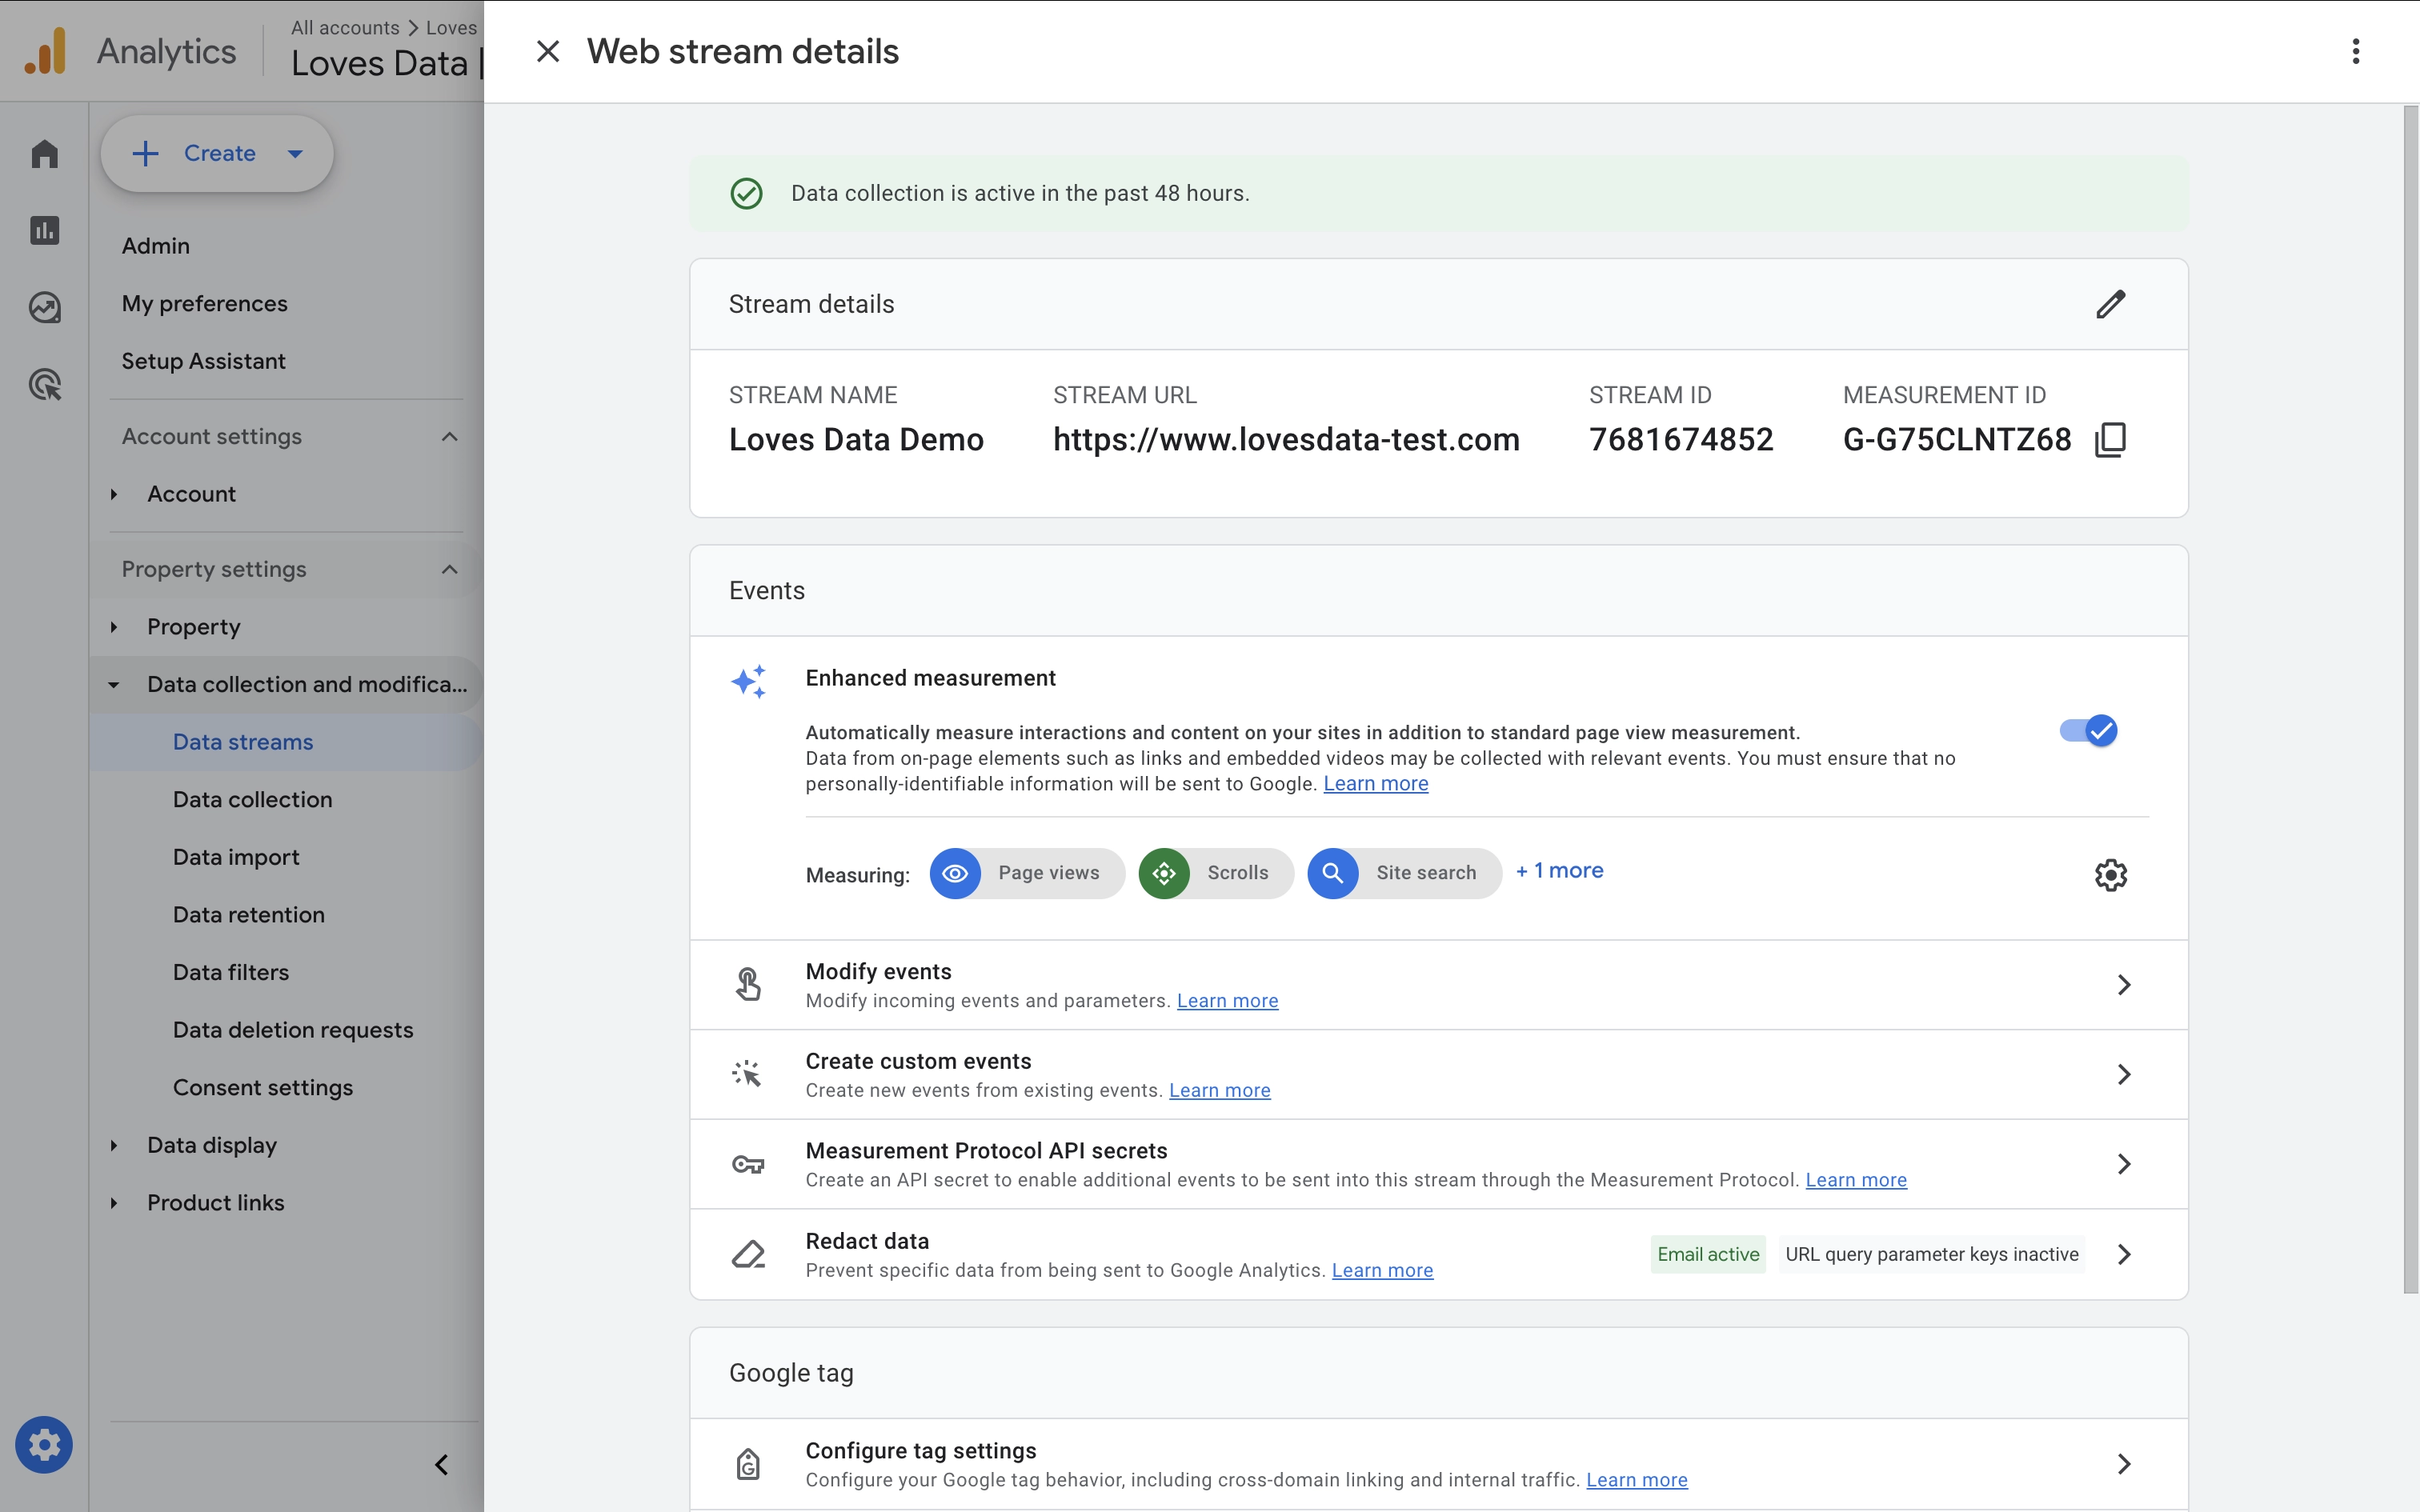
Task: Open Learn more link under Enhanced measurement
Action: pos(1375,784)
